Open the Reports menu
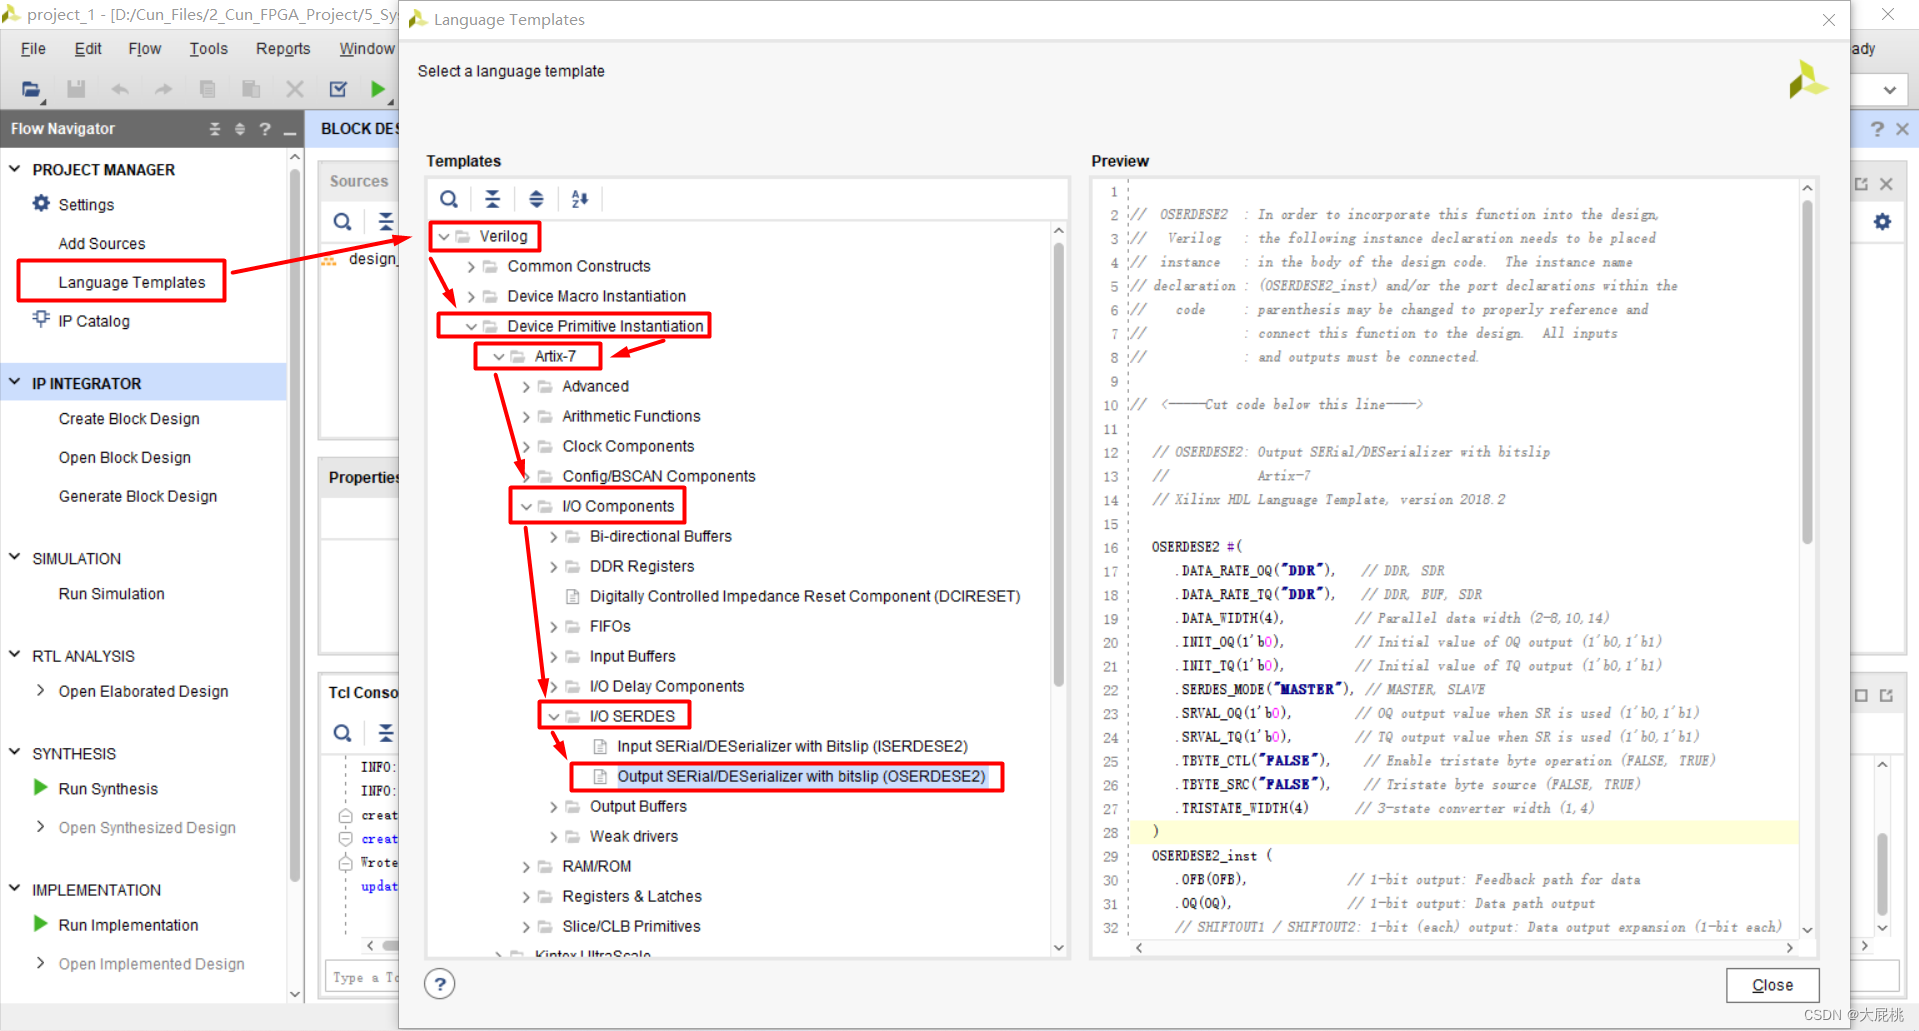 coord(283,49)
